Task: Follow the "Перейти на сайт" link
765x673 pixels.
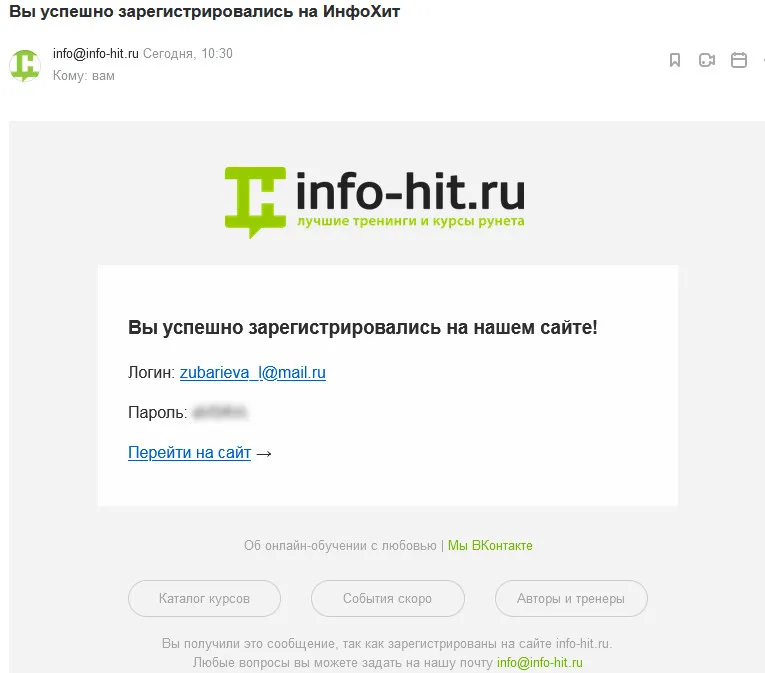Action: tap(189, 452)
